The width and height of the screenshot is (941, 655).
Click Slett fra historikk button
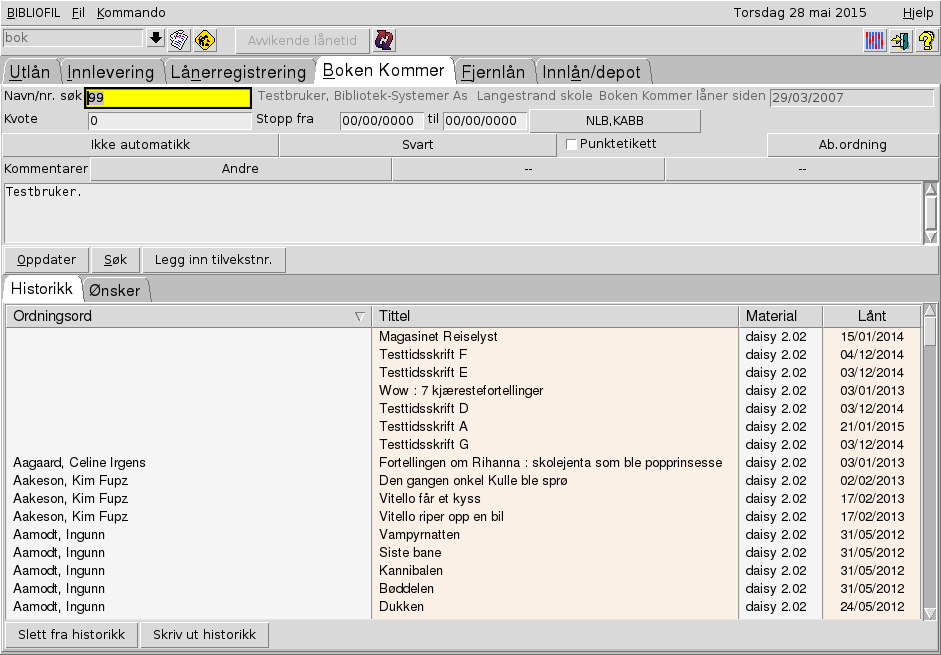pos(71,635)
